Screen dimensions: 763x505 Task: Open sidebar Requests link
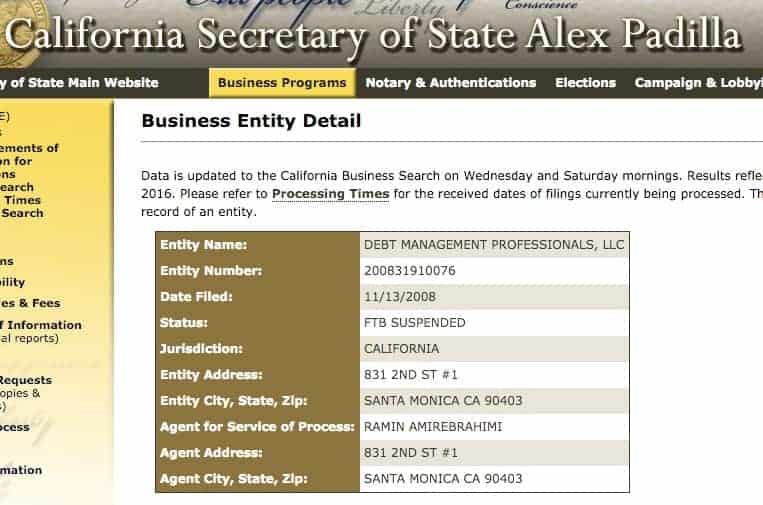pos(26,380)
